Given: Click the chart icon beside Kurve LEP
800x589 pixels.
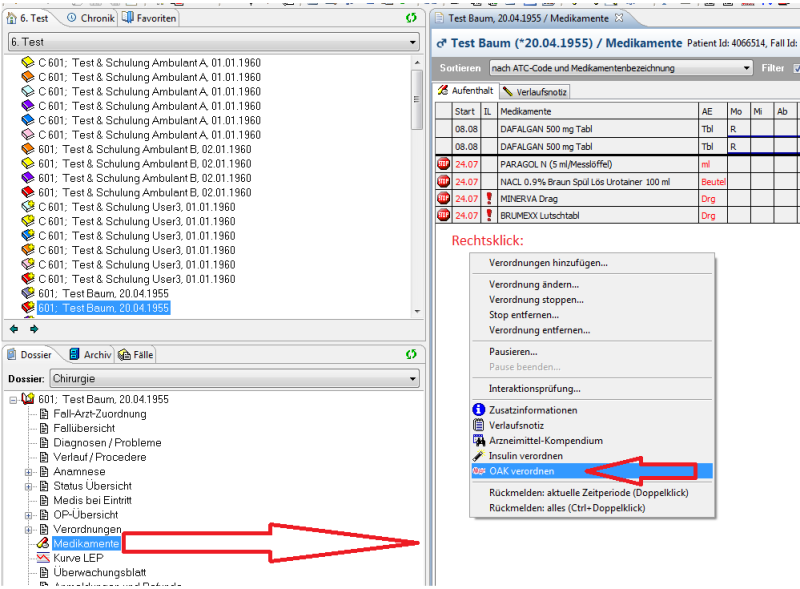Looking at the screenshot, I should click(43, 558).
